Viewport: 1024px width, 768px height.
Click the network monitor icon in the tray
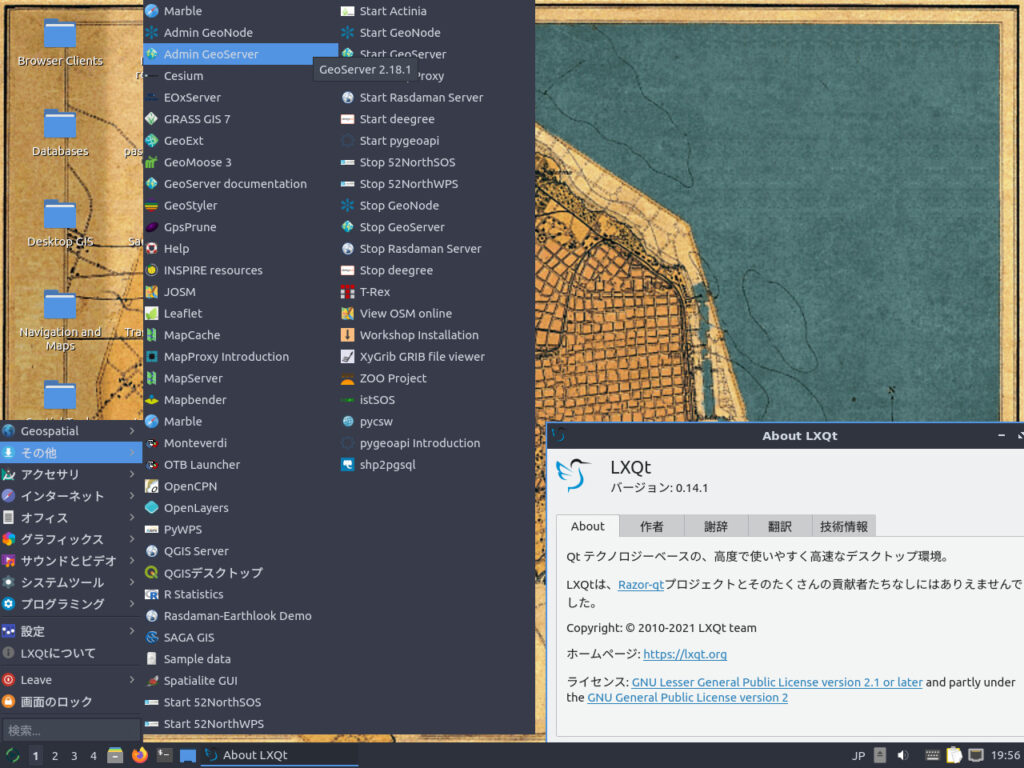[x=976, y=755]
